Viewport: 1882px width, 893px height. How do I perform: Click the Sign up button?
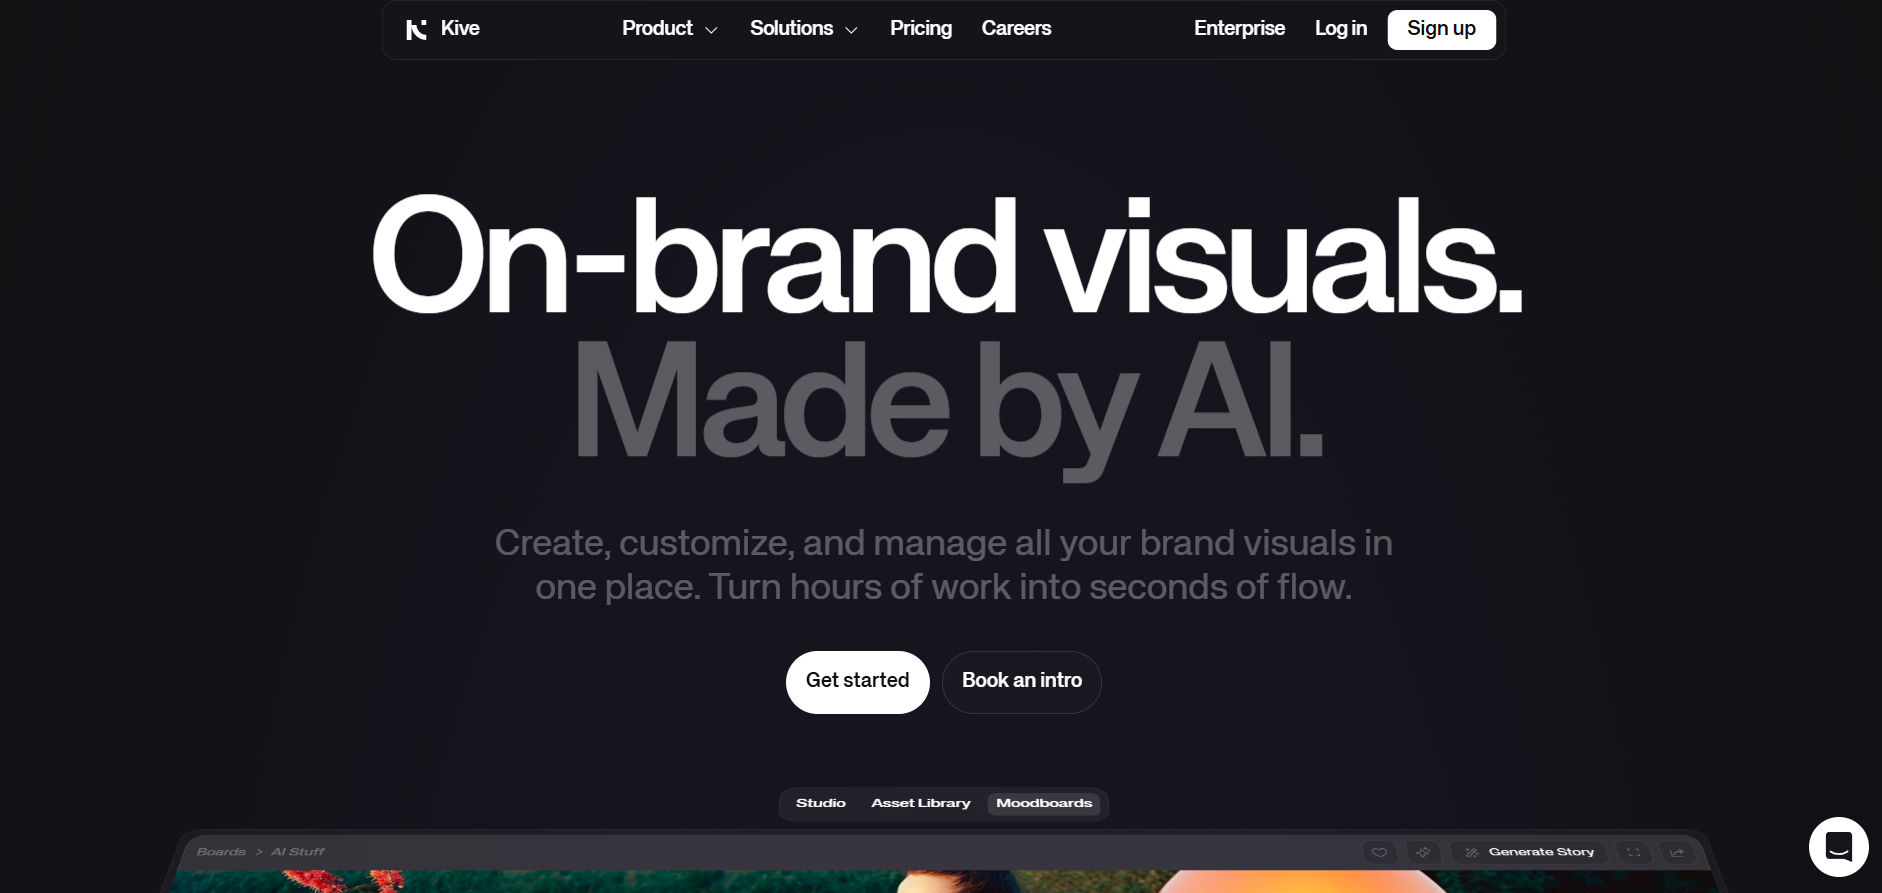point(1441,29)
